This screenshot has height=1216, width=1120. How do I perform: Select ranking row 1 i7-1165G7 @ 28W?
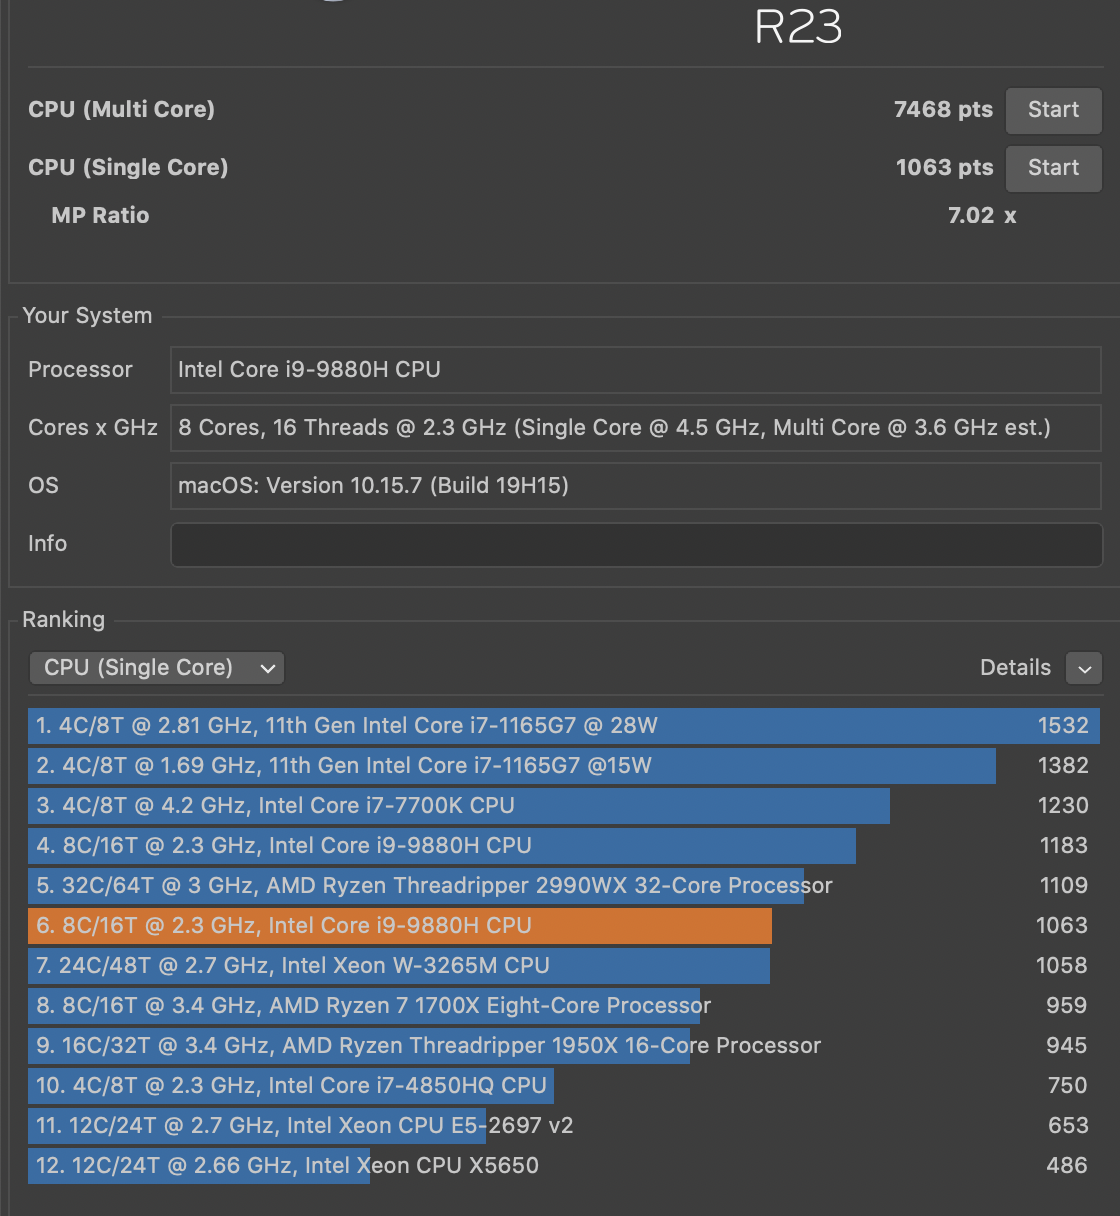pyautogui.click(x=564, y=726)
